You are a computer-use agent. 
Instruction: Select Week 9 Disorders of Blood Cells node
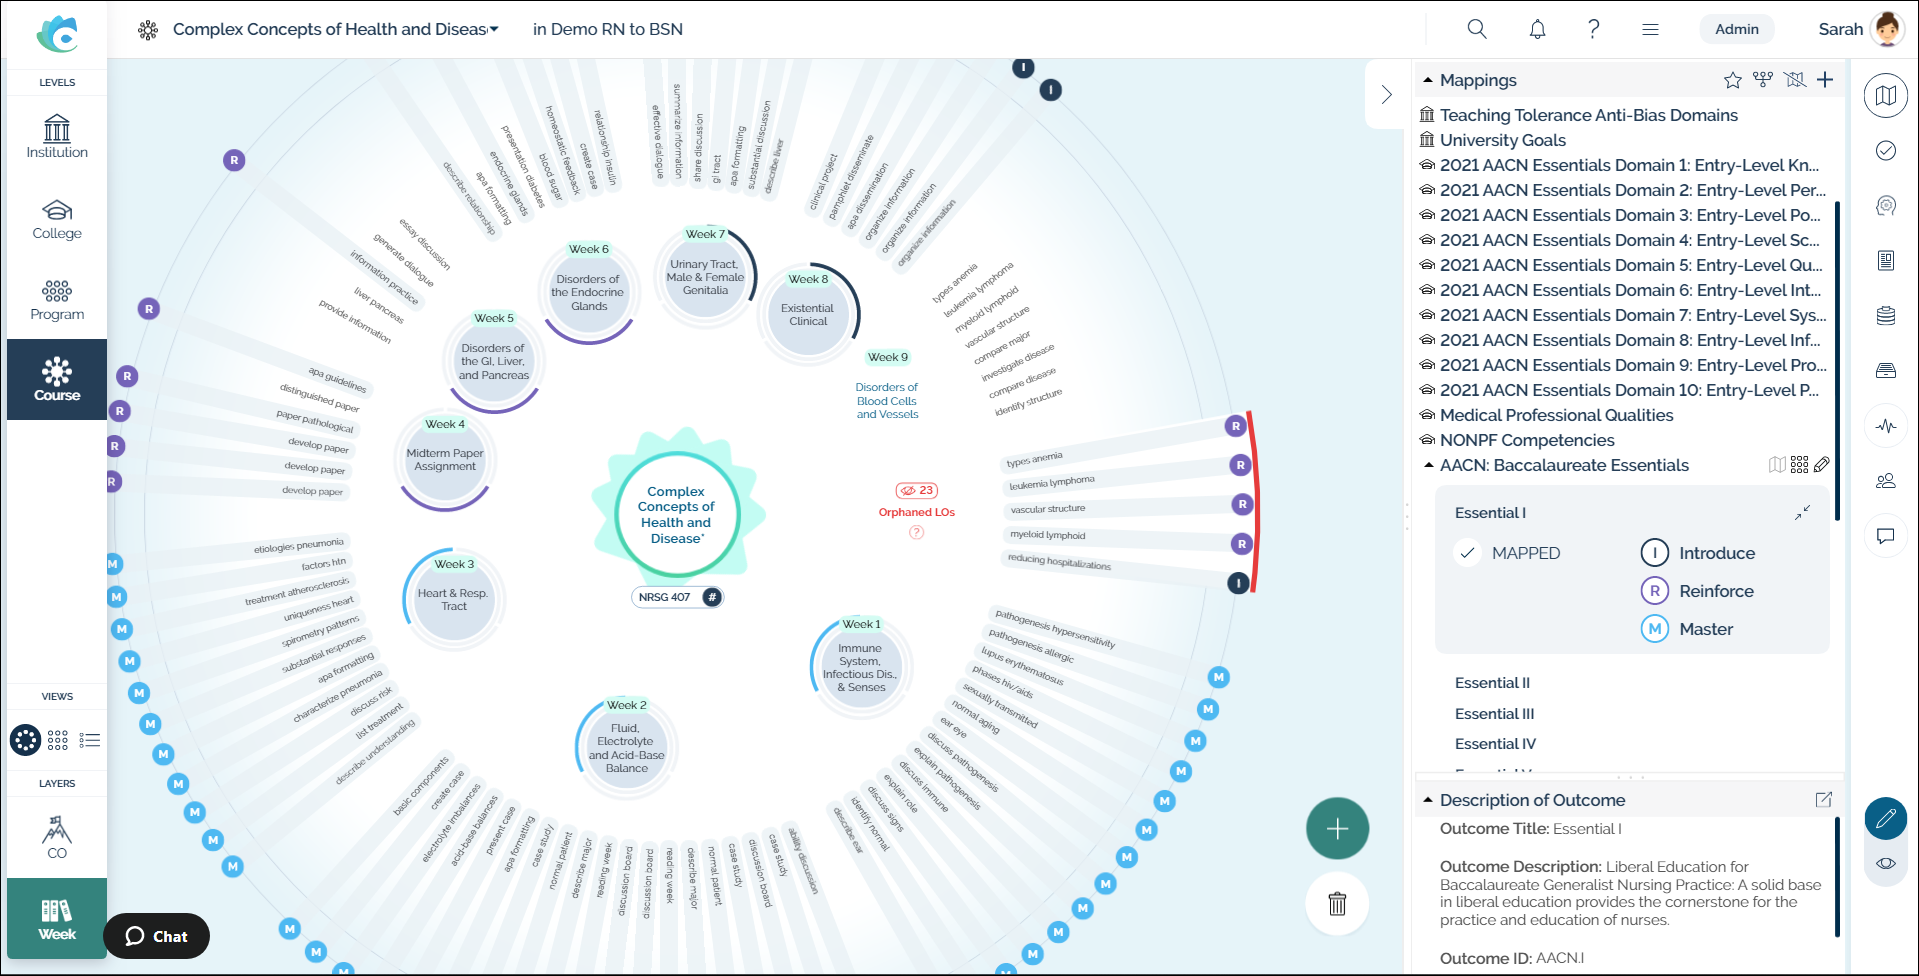[887, 400]
